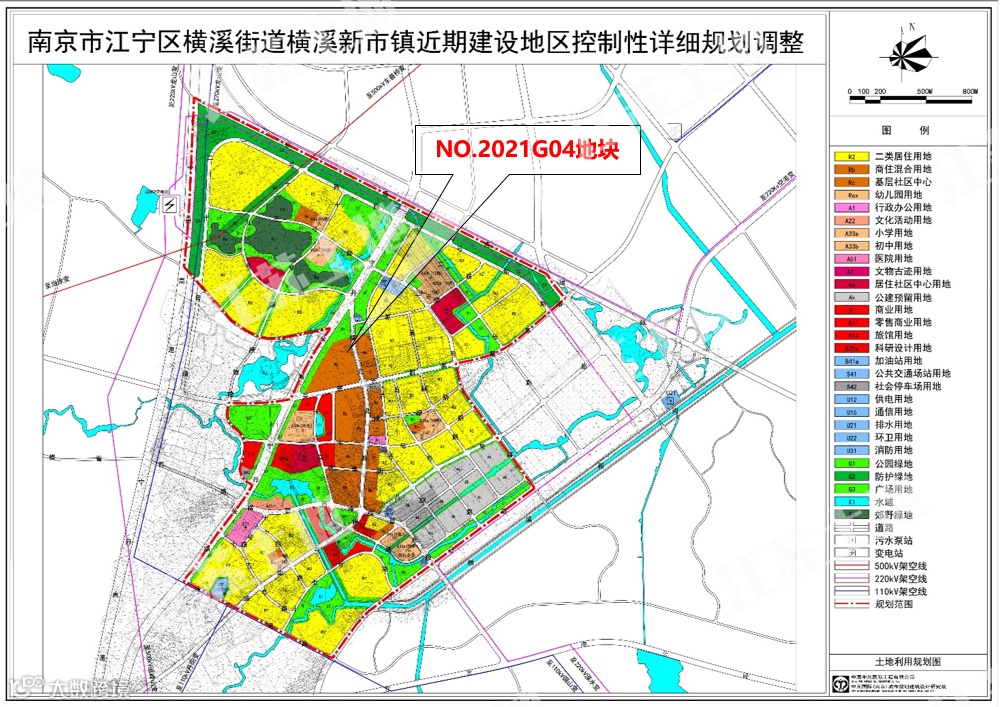Screen dimensions: 1000x707
Task: Click the 污水泵站 legend symbol box
Action: coord(851,540)
